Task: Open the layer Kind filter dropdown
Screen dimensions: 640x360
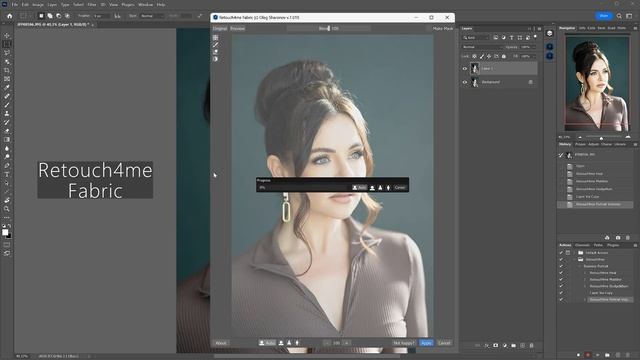Action: click(476, 38)
